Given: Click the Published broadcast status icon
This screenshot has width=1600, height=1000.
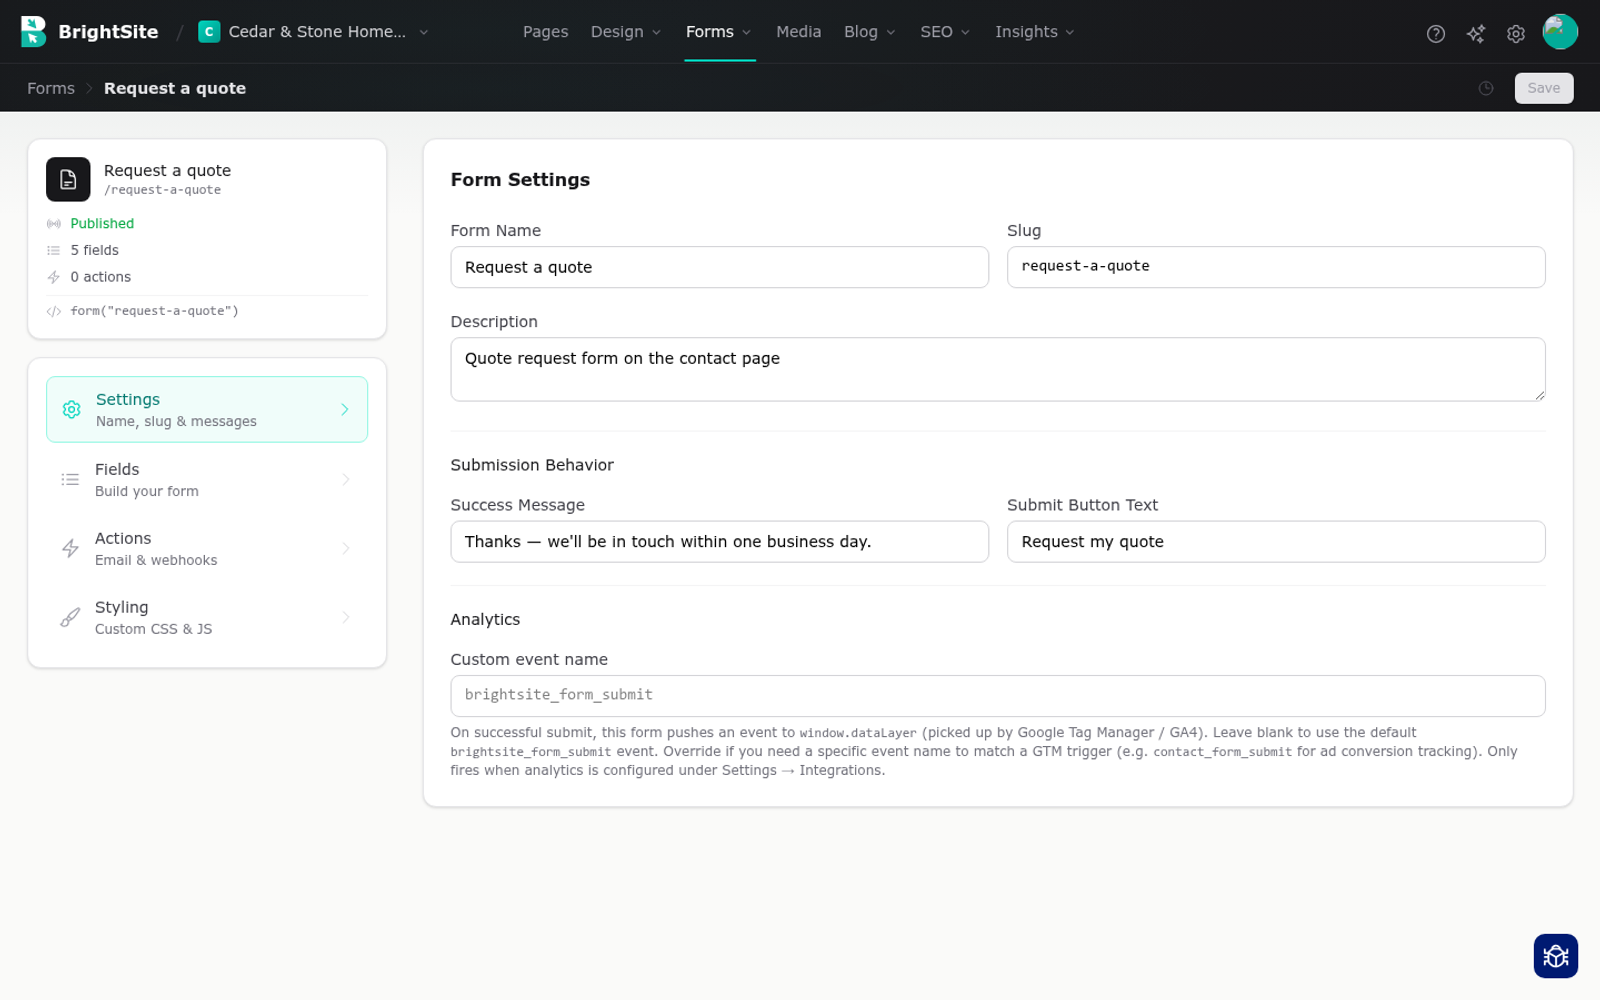Looking at the screenshot, I should (54, 224).
